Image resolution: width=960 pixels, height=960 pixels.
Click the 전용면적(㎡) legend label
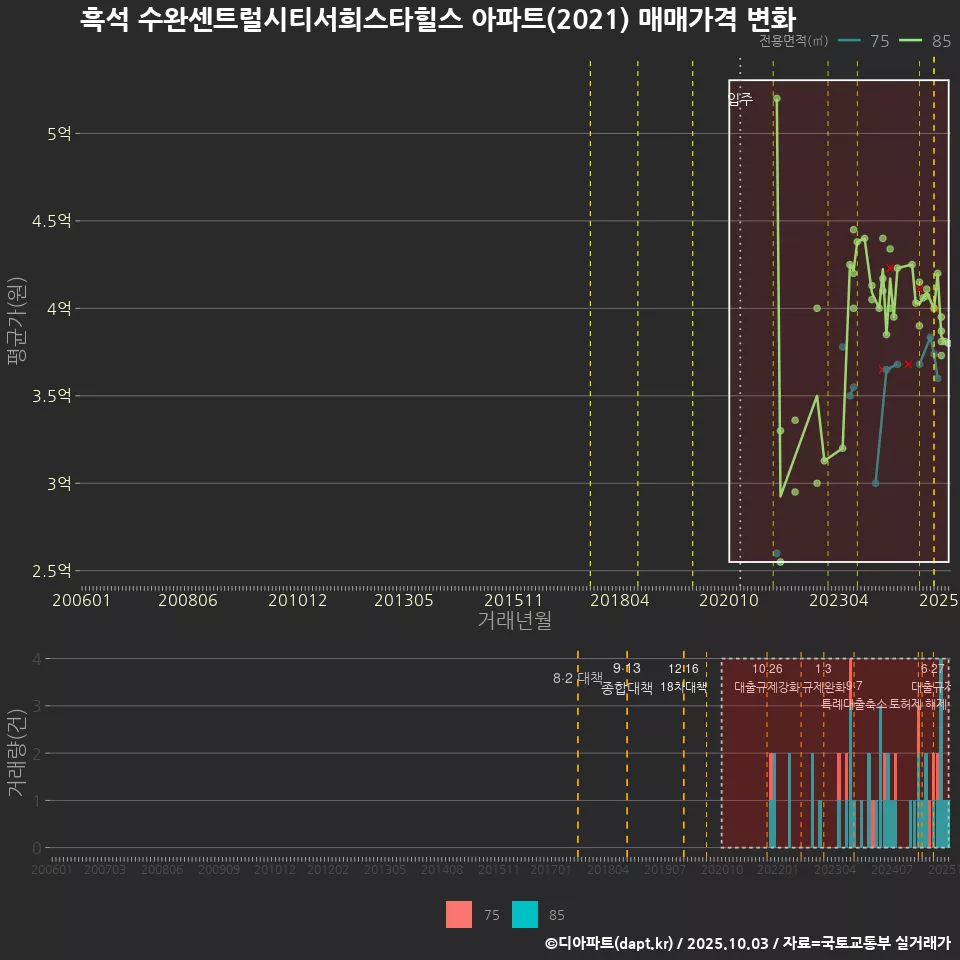(791, 42)
